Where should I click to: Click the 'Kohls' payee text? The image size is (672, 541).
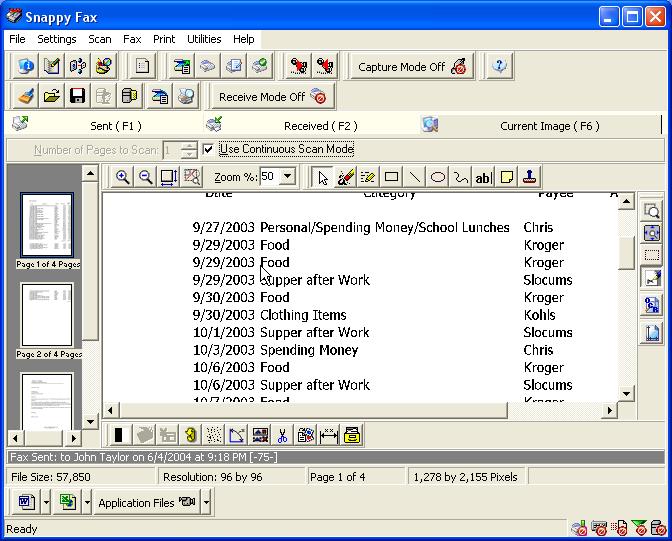[539, 315]
